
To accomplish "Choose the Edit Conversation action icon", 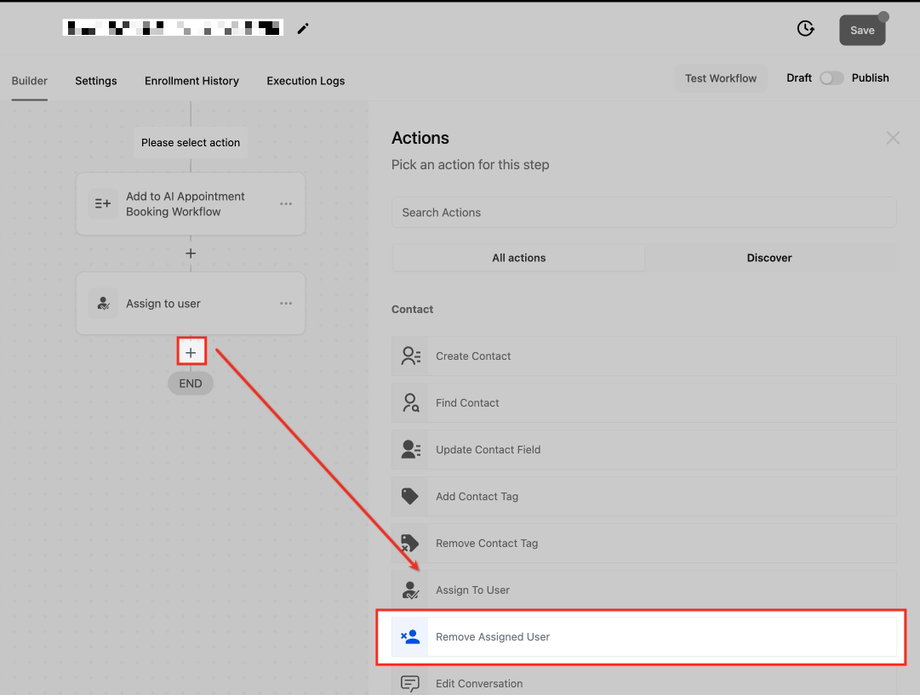I will coord(410,683).
